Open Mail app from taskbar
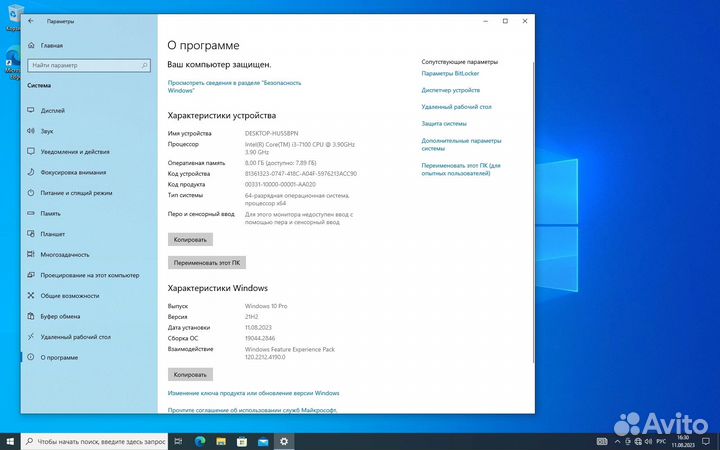 coord(263,442)
